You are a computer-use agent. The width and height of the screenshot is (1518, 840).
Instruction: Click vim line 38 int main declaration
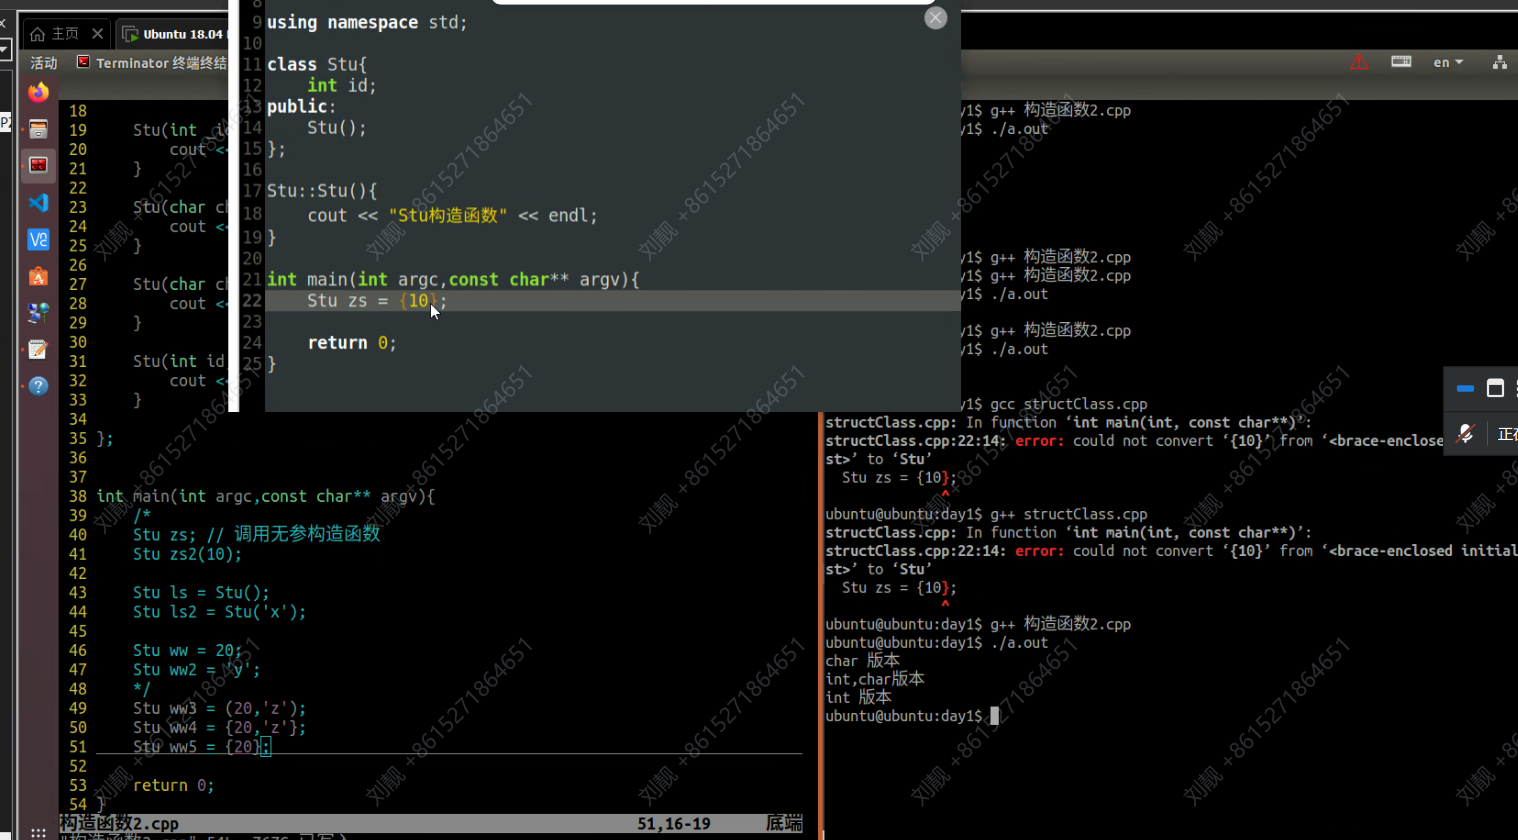(265, 496)
